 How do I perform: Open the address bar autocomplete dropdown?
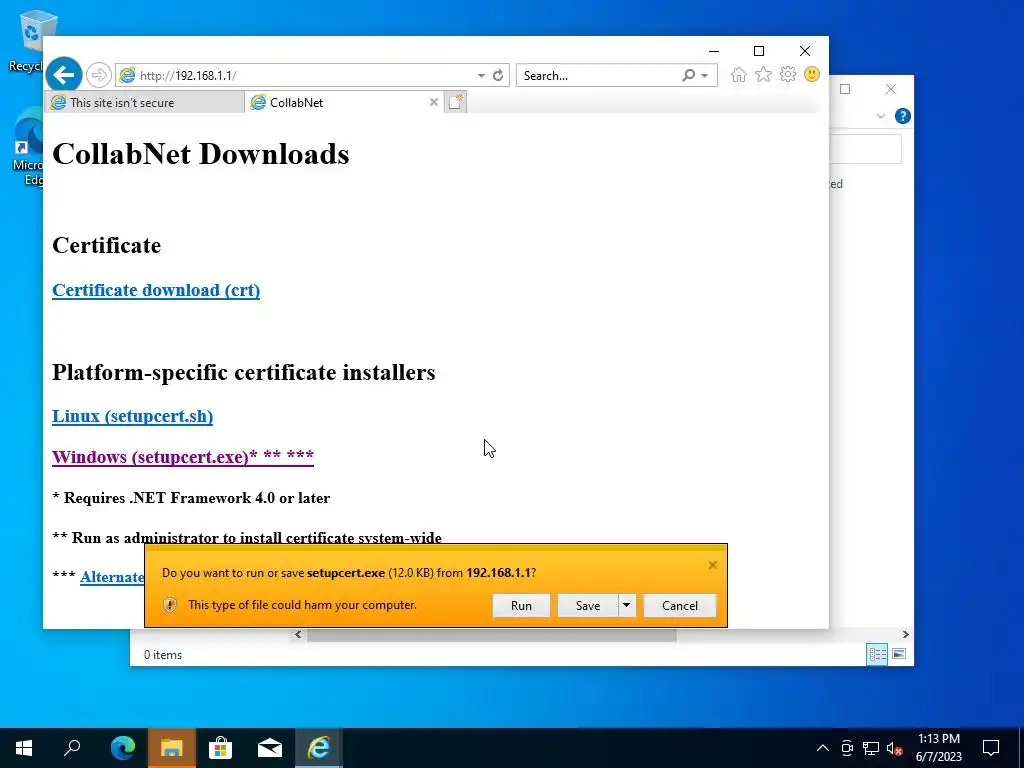pyautogui.click(x=481, y=76)
